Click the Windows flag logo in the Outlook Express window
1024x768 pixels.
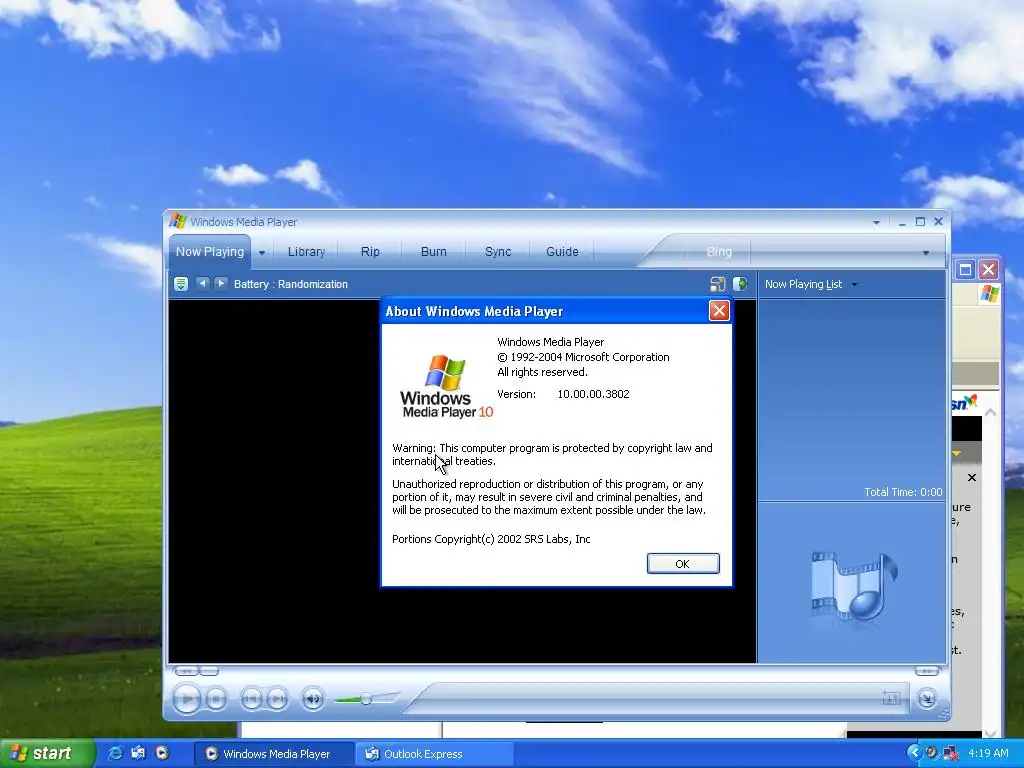pyautogui.click(x=989, y=294)
